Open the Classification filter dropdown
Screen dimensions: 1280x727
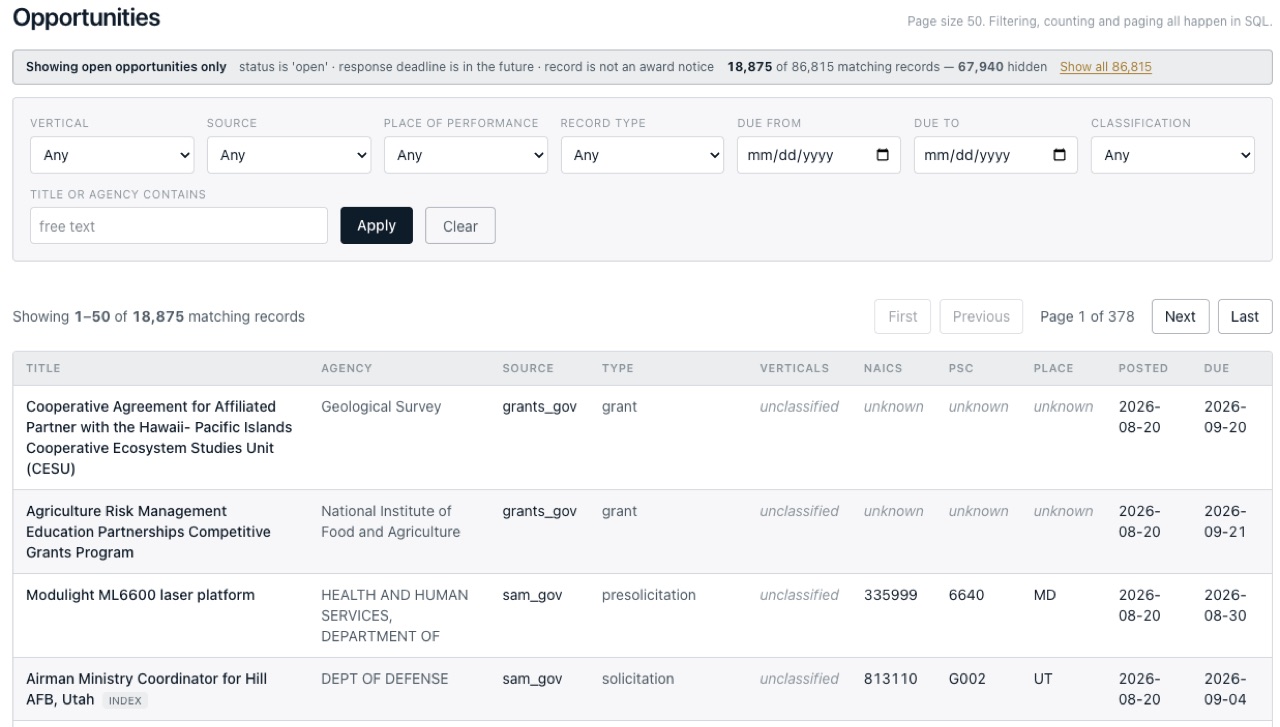[1172, 155]
